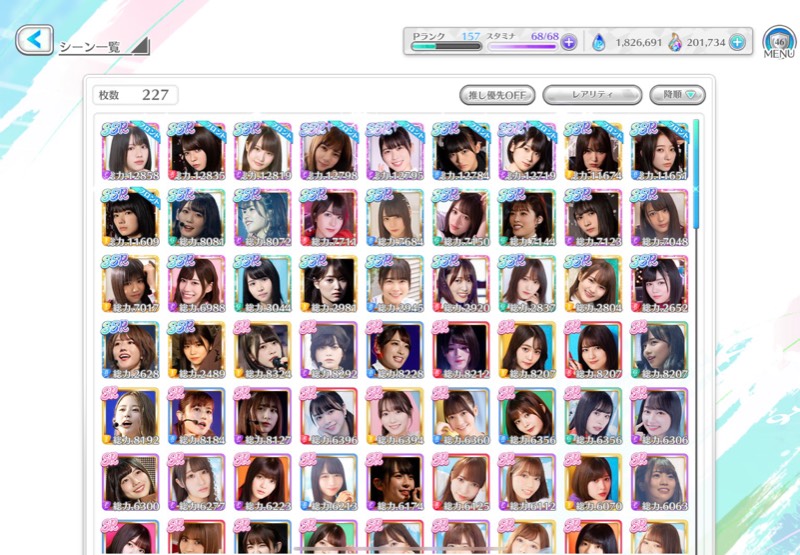This screenshot has width=800, height=555.
Task: Tap the plus icon beside stamina 68/68
Action: pos(568,42)
